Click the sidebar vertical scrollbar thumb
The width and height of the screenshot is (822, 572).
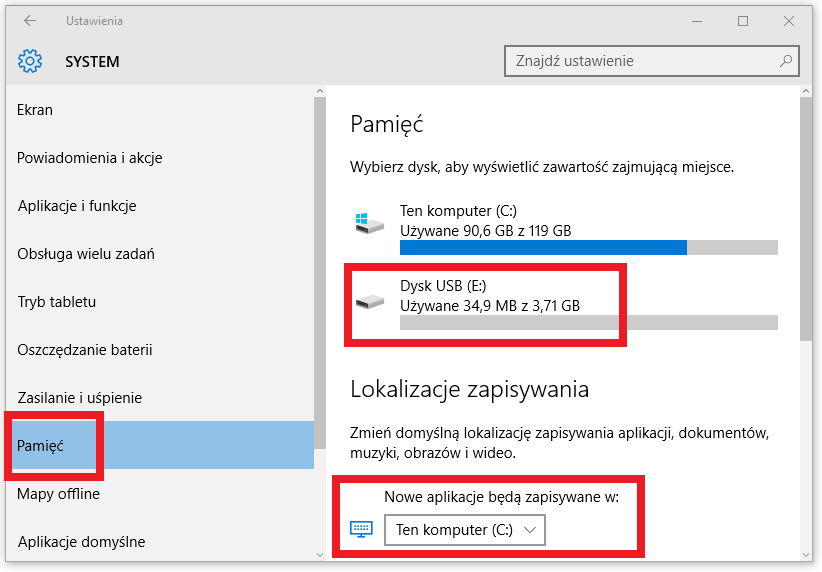pos(320,273)
